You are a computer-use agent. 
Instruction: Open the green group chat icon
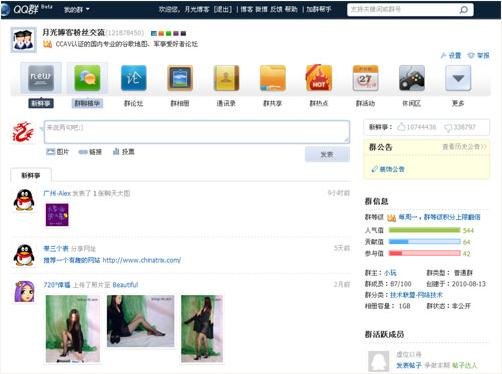tap(87, 79)
